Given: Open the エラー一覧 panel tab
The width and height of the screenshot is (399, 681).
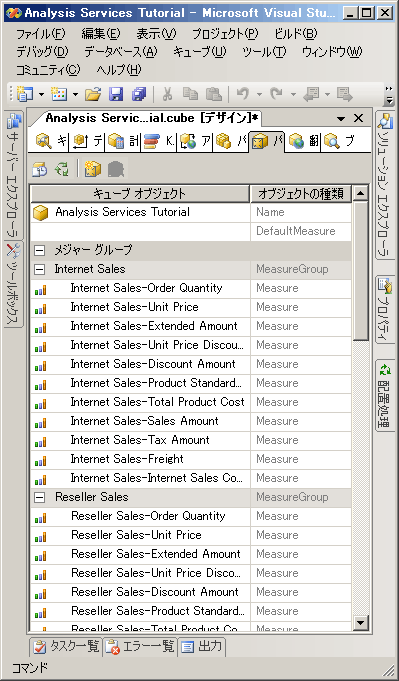Looking at the screenshot, I should click(140, 646).
